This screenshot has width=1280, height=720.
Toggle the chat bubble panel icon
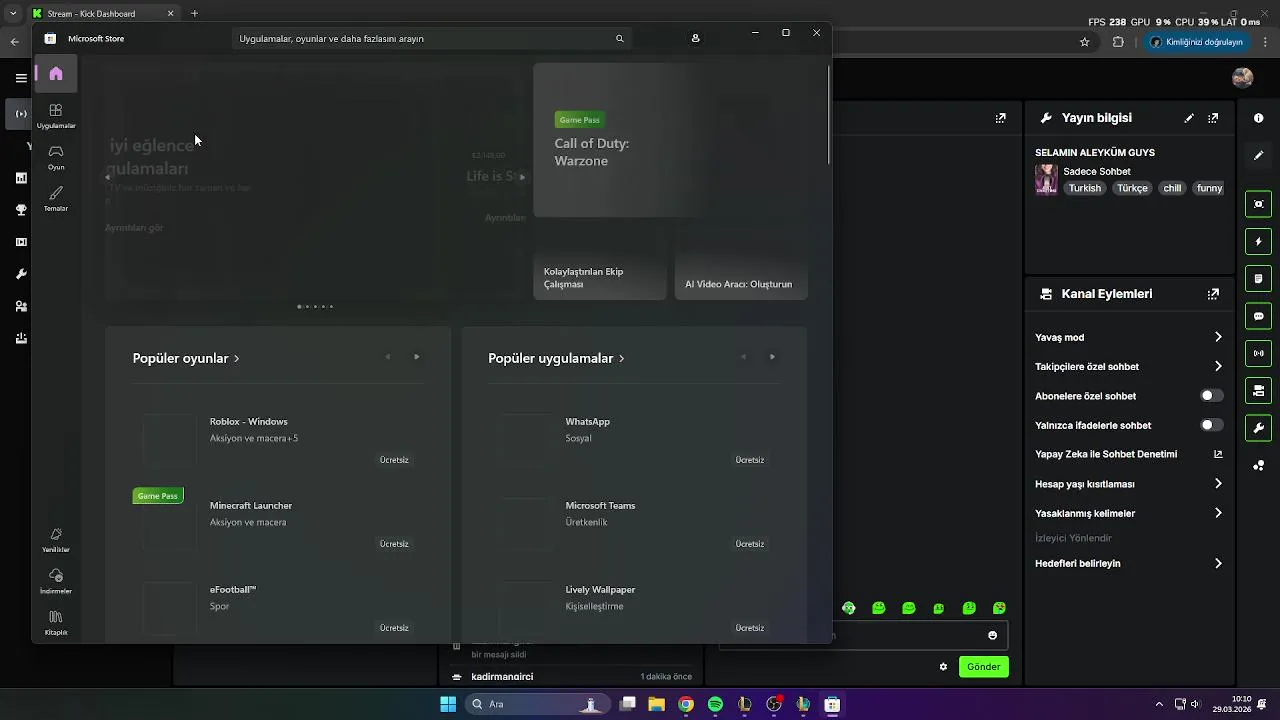pos(1258,316)
